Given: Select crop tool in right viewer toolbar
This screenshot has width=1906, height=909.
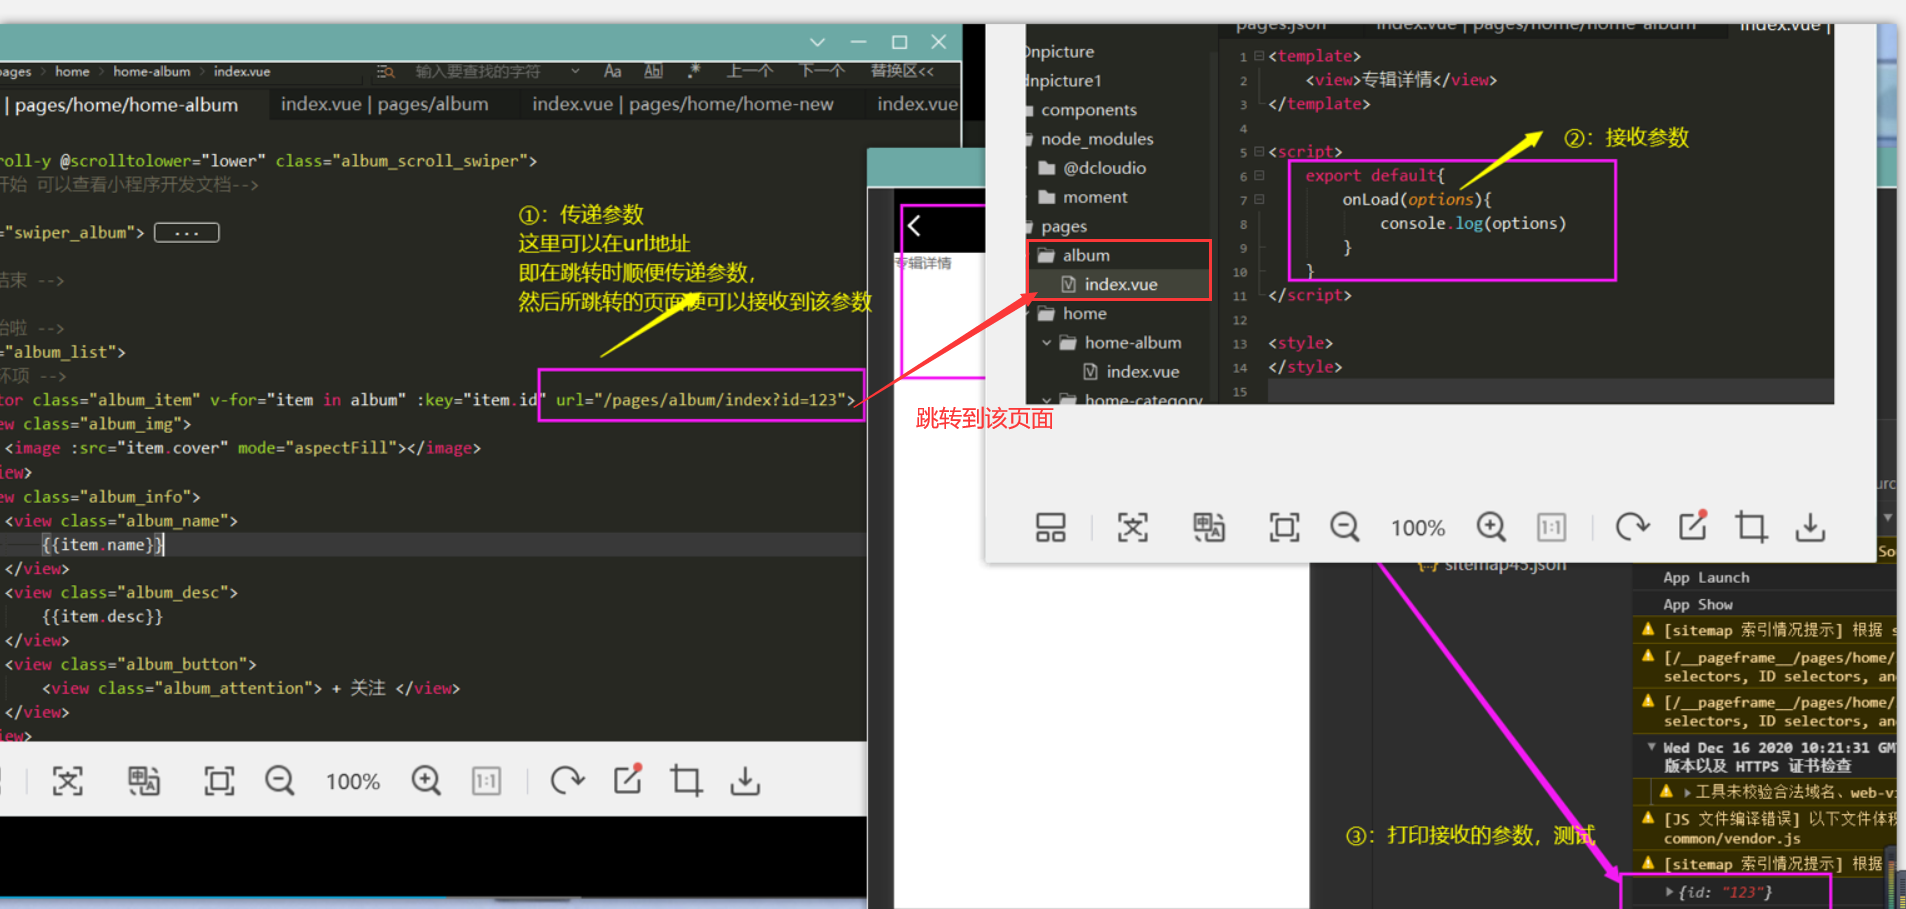Looking at the screenshot, I should point(1751,527).
